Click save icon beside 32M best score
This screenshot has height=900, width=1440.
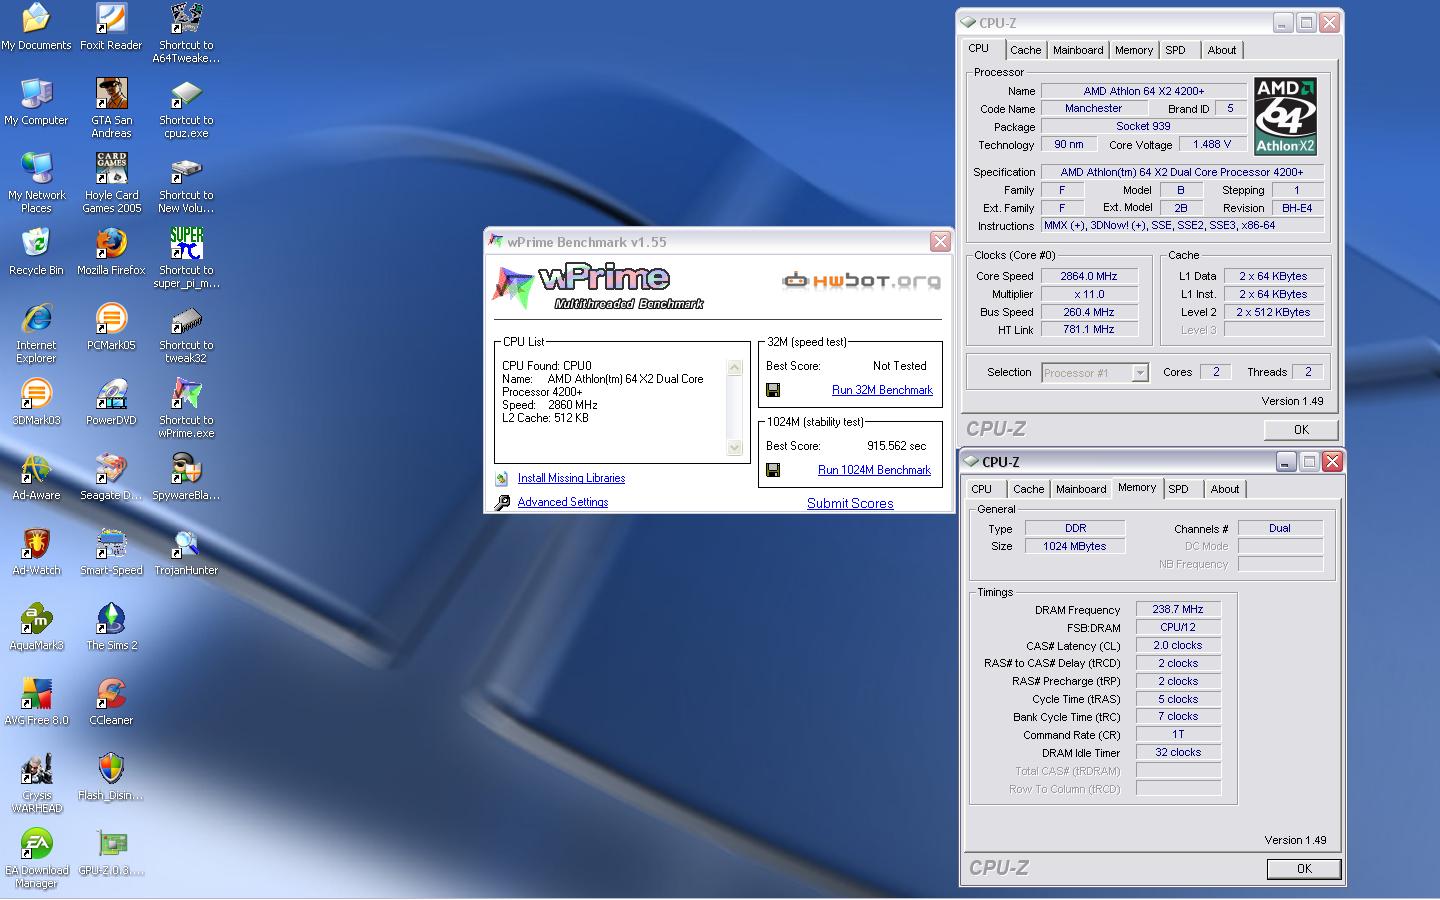click(773, 390)
